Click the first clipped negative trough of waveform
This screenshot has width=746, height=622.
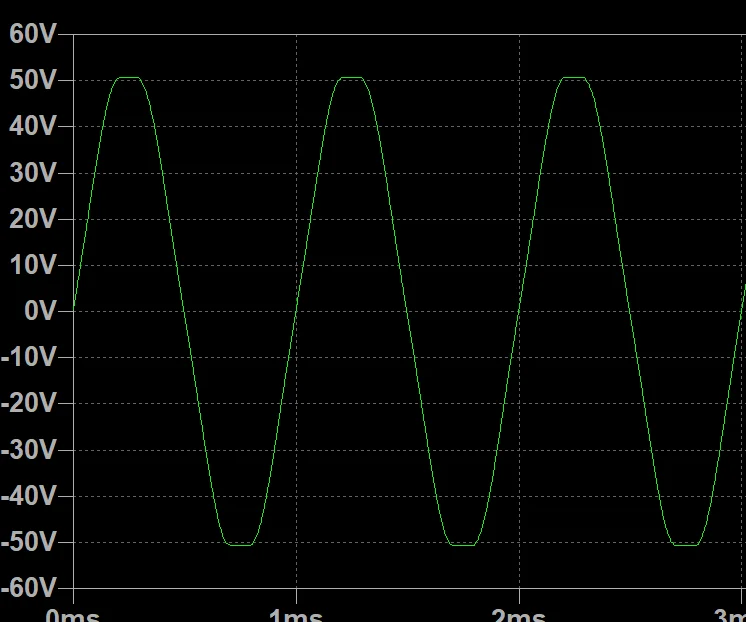(240, 544)
